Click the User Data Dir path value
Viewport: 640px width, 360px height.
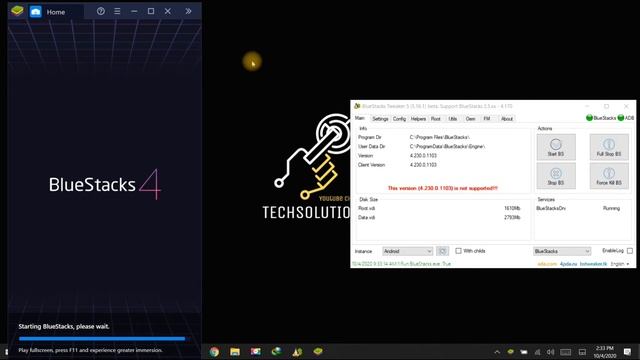(x=447, y=146)
